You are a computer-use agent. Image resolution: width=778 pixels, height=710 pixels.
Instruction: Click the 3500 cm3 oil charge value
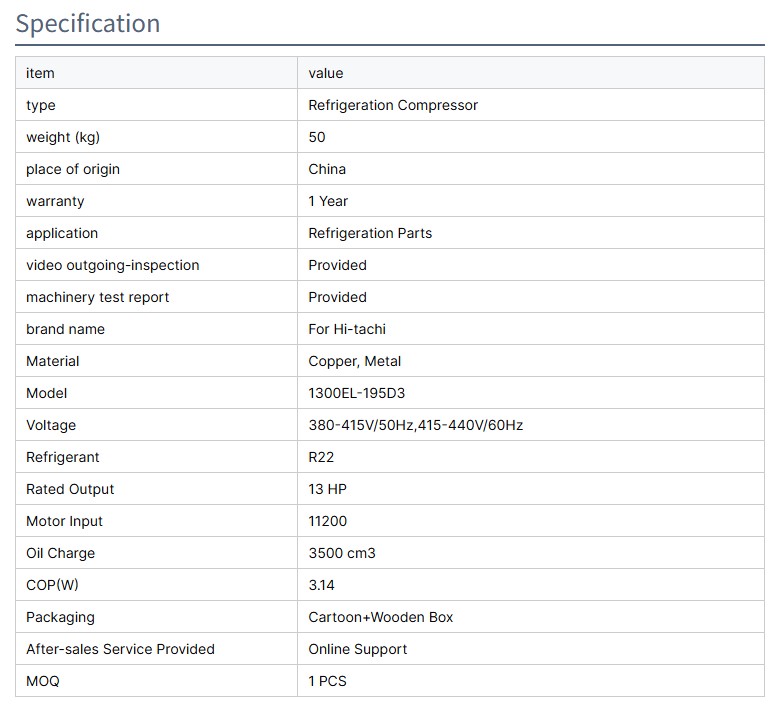point(342,553)
